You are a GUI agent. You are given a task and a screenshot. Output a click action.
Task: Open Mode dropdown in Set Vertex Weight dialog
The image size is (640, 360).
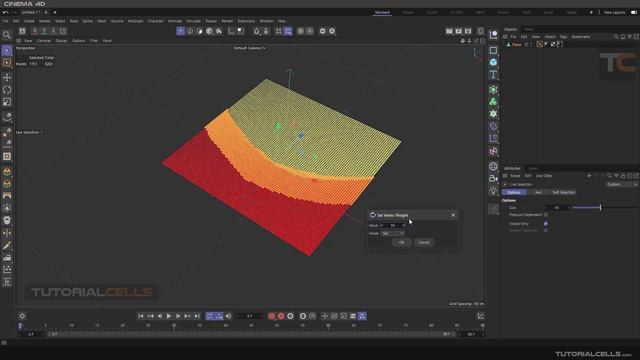click(393, 233)
